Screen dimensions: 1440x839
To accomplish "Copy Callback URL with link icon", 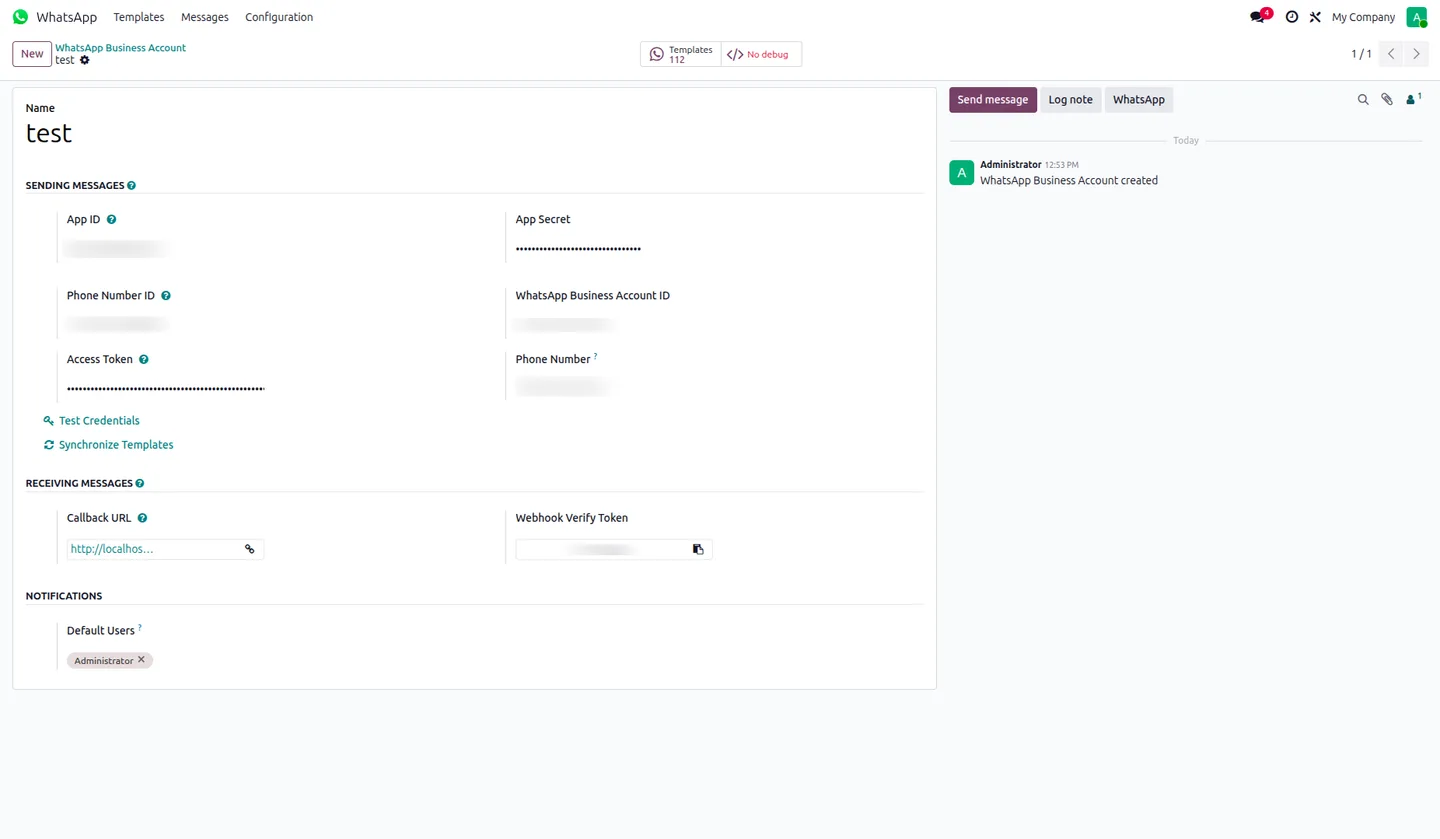I will point(250,549).
